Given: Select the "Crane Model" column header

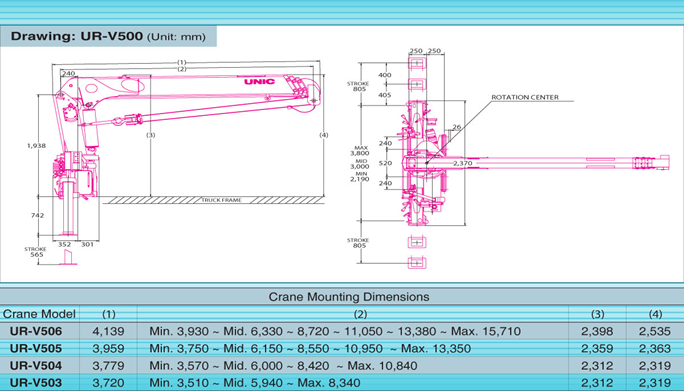Looking at the screenshot, I should [39, 314].
